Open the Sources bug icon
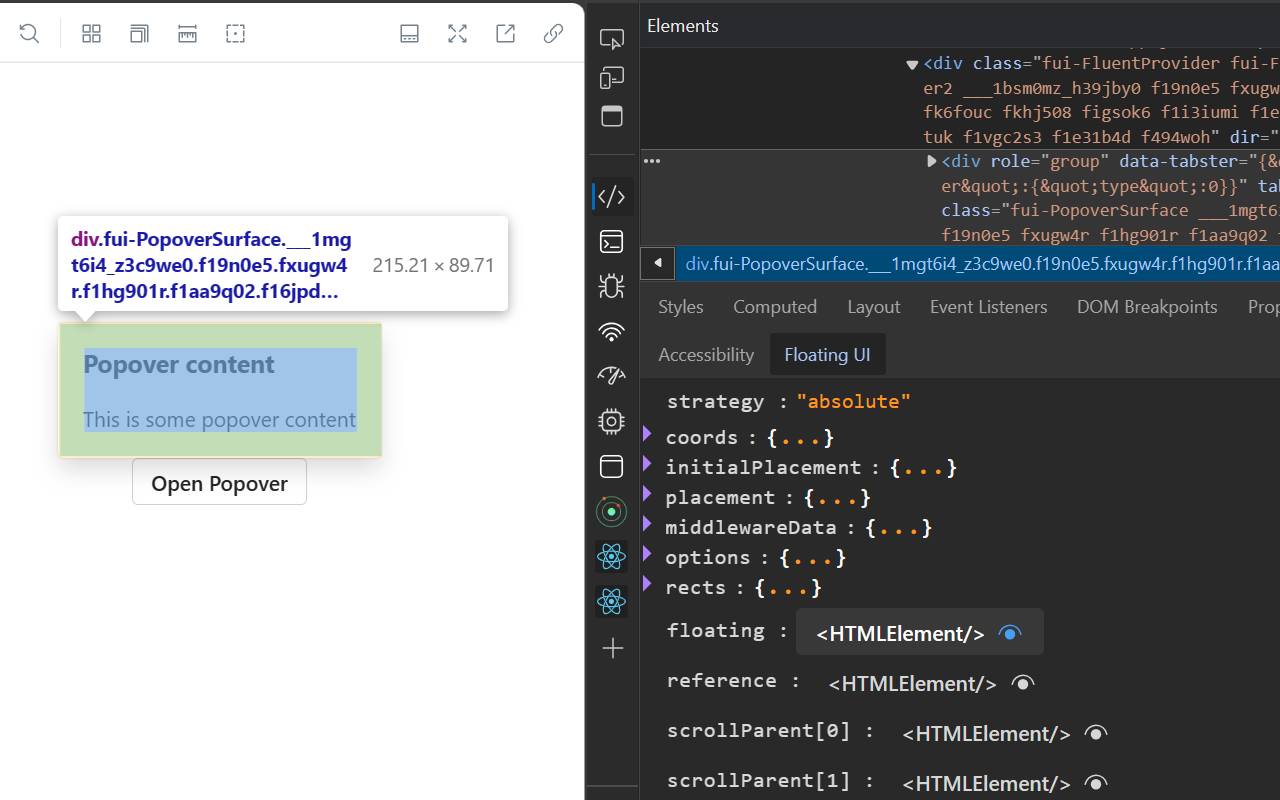This screenshot has height=800, width=1280. [611, 286]
